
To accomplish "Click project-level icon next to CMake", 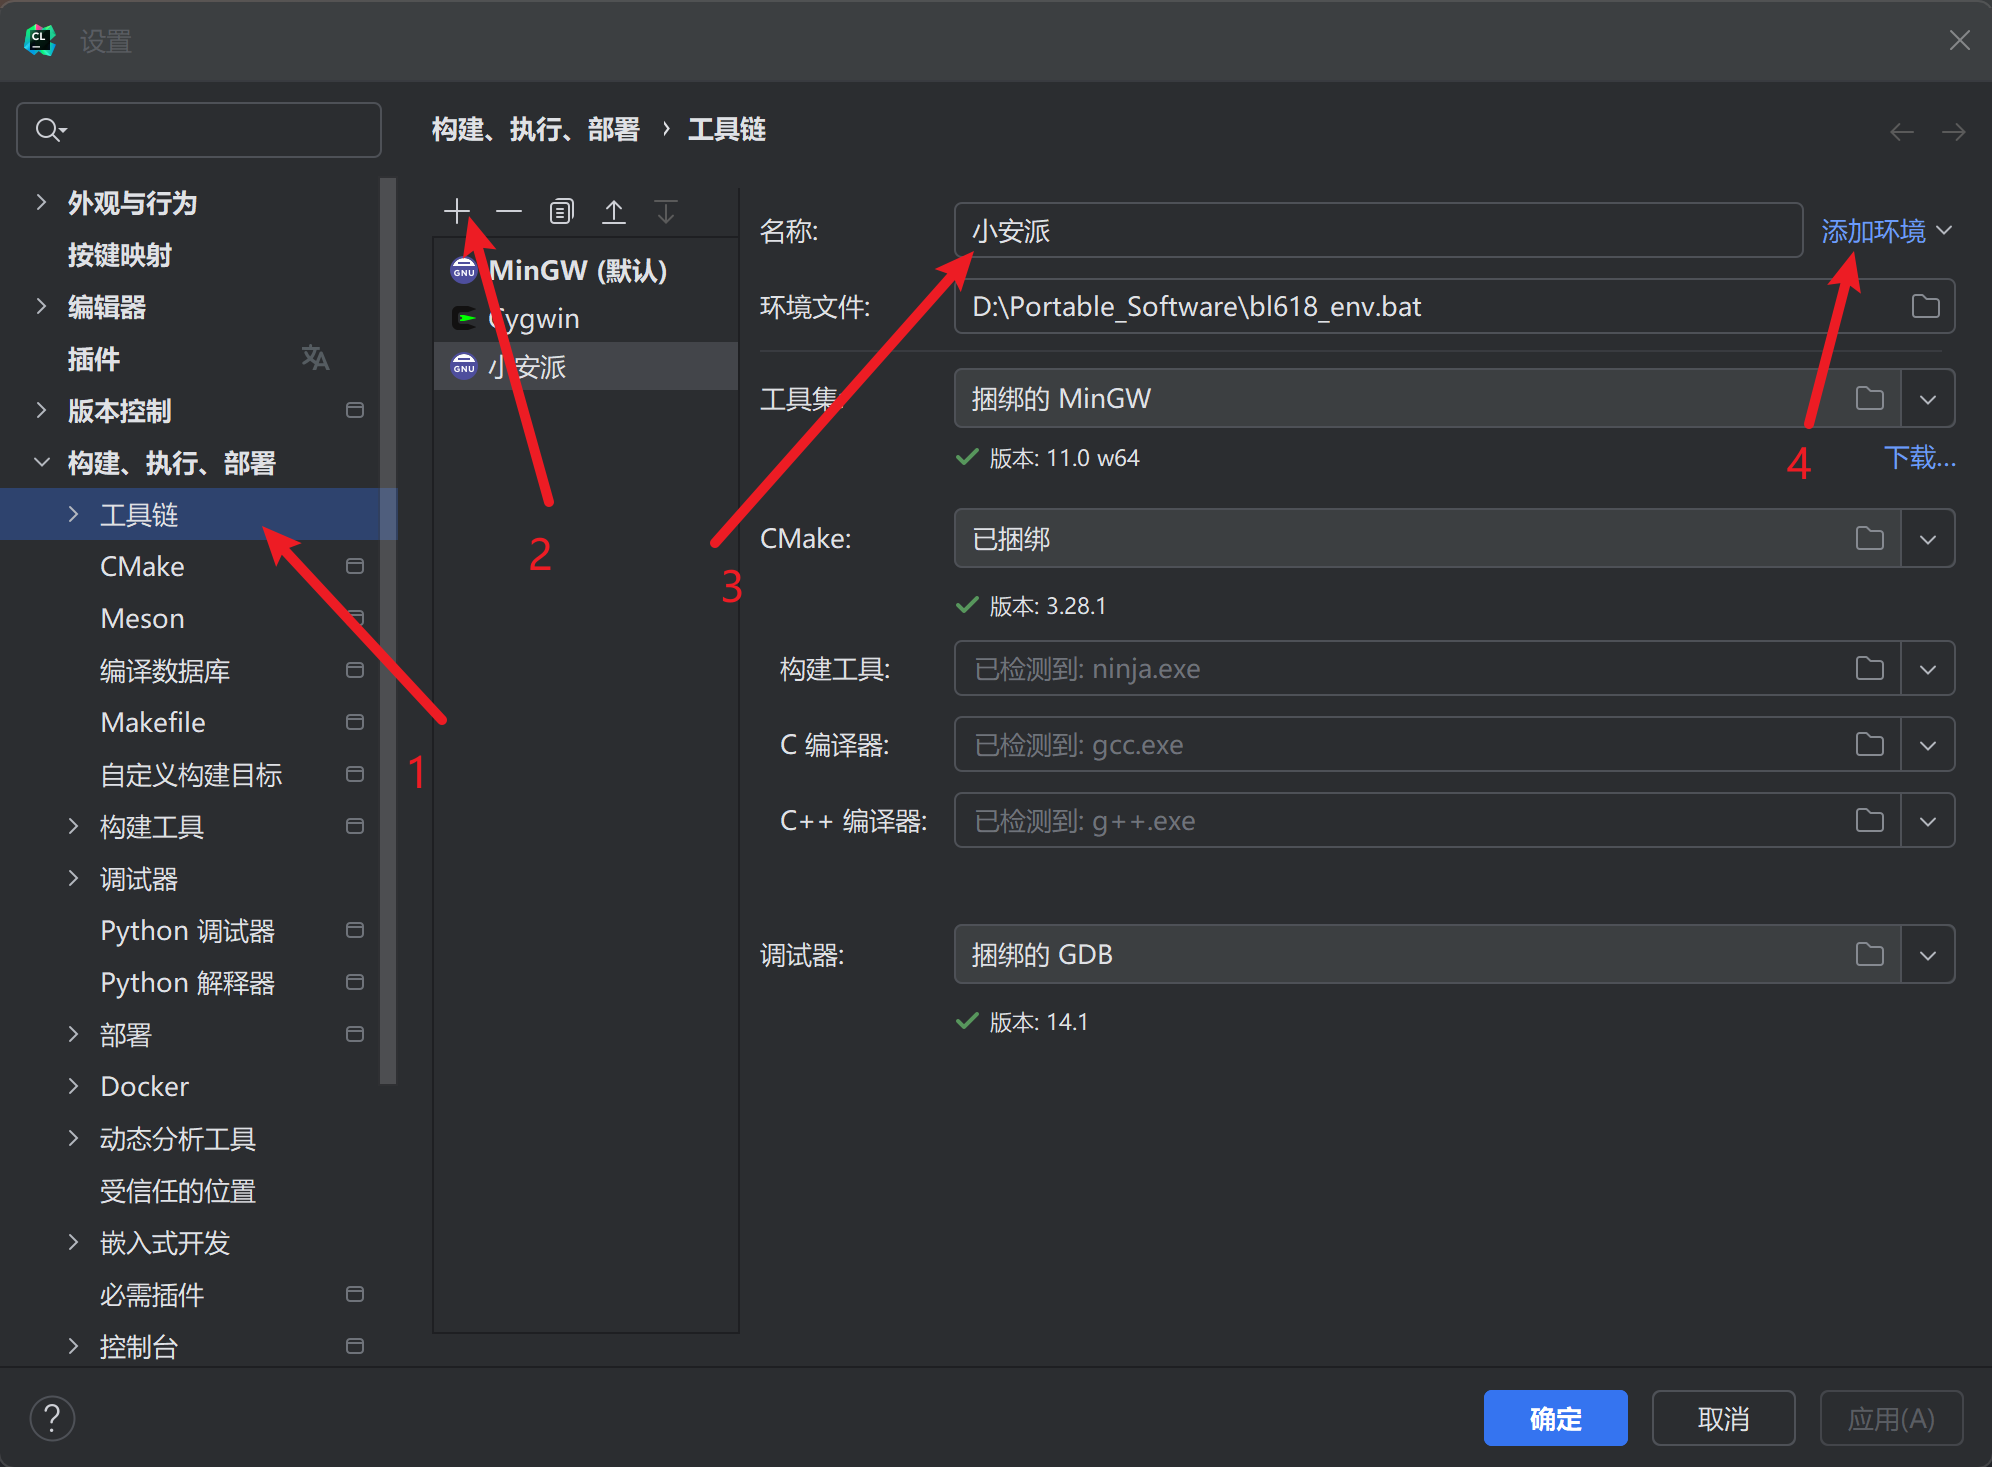I will click(x=354, y=566).
